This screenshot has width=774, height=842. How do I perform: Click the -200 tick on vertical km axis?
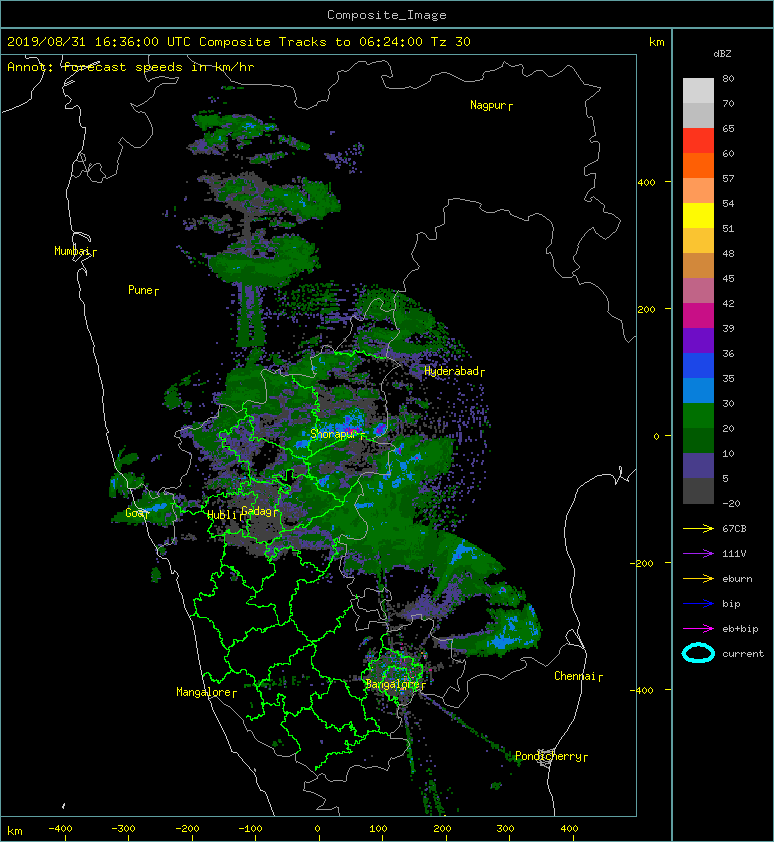point(642,563)
